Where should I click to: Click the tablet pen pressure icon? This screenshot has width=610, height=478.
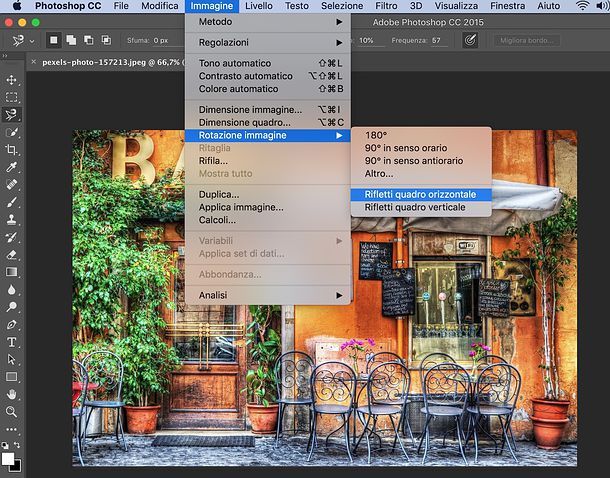[470, 40]
